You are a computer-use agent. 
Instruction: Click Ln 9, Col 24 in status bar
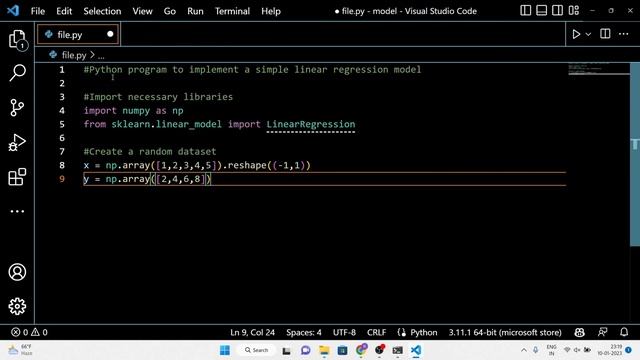pyautogui.click(x=252, y=332)
